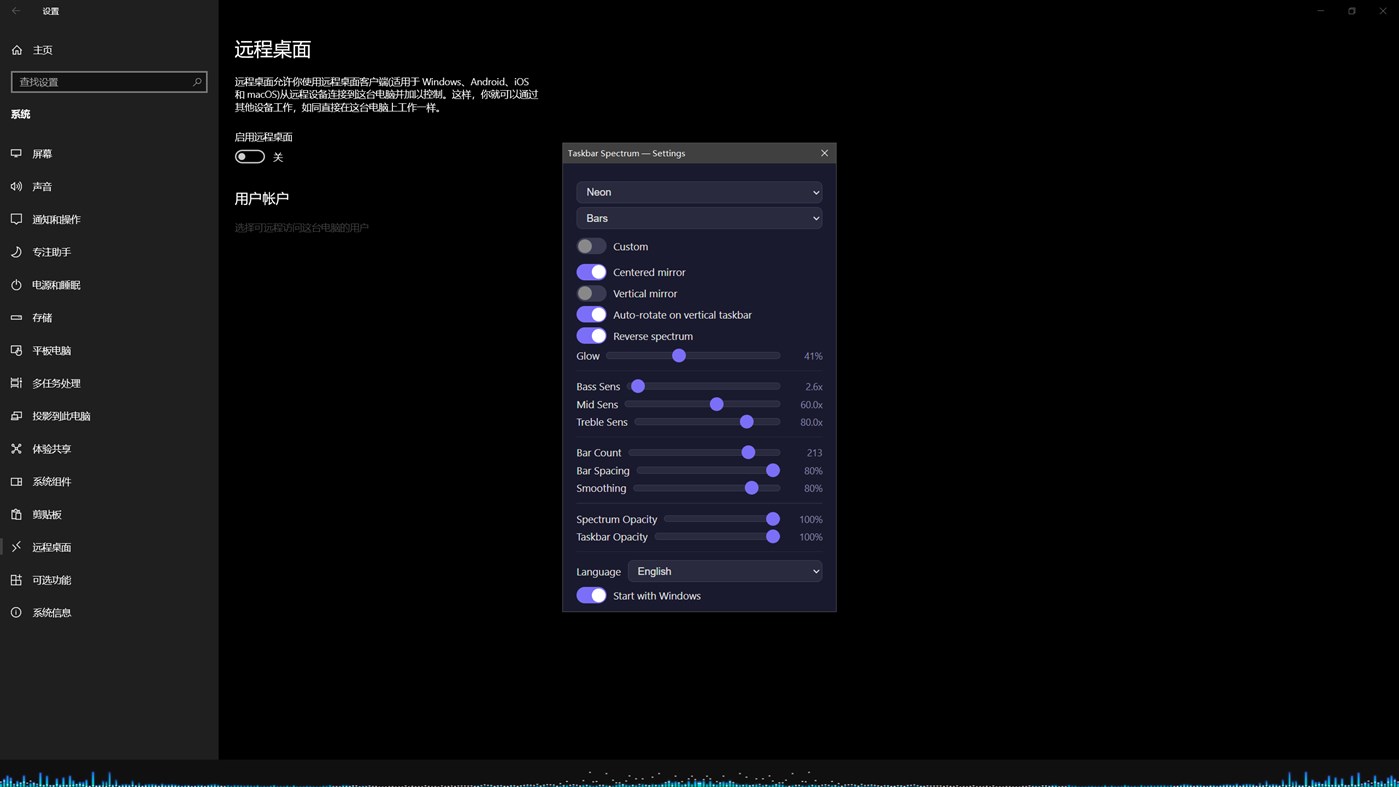
Task: Click the Shared experiences icon beside 体验共享
Action: point(16,449)
